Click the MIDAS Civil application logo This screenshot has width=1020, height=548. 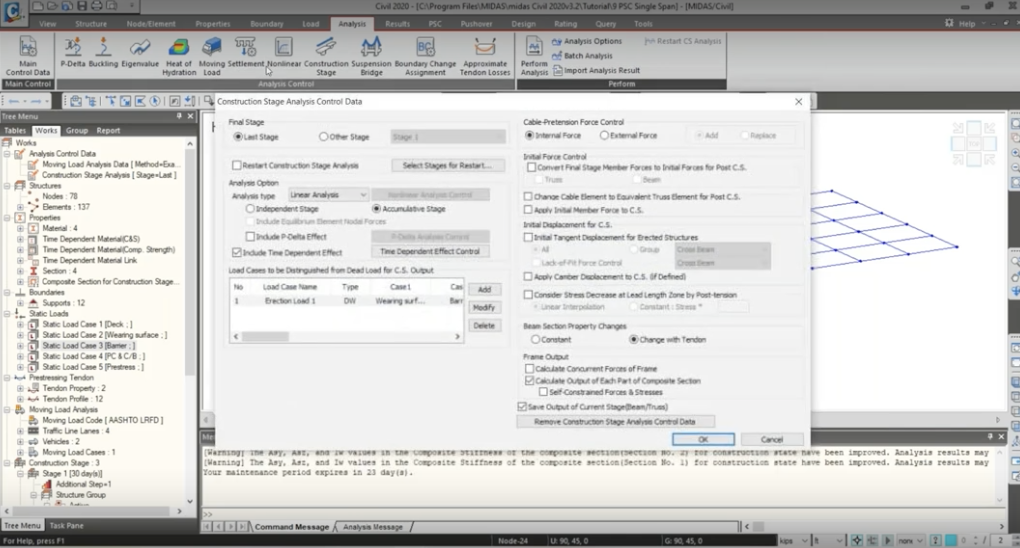click(14, 12)
